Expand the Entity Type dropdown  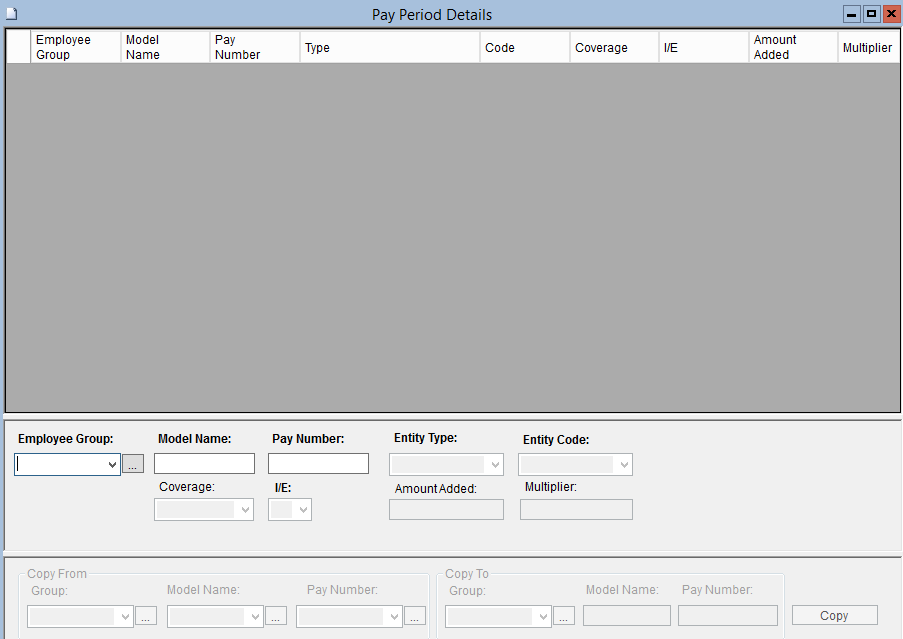[446, 465]
